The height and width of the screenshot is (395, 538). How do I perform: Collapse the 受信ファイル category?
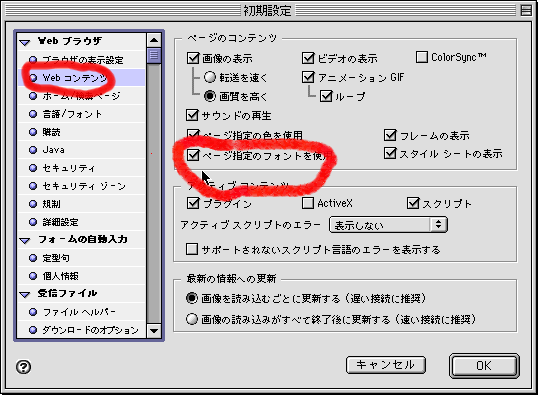[x=25, y=294]
